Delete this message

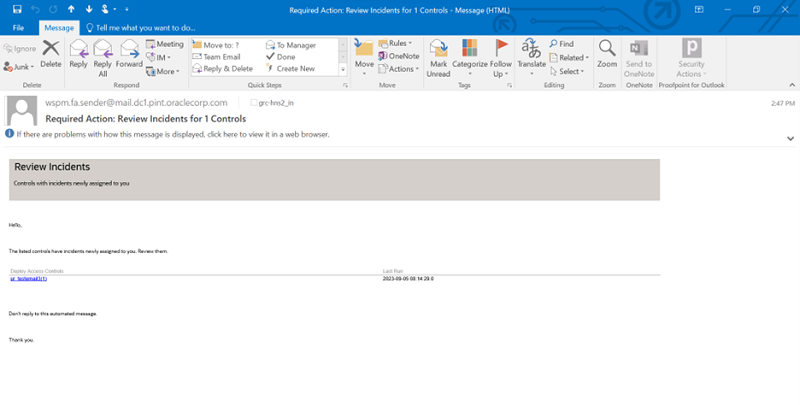(51, 54)
